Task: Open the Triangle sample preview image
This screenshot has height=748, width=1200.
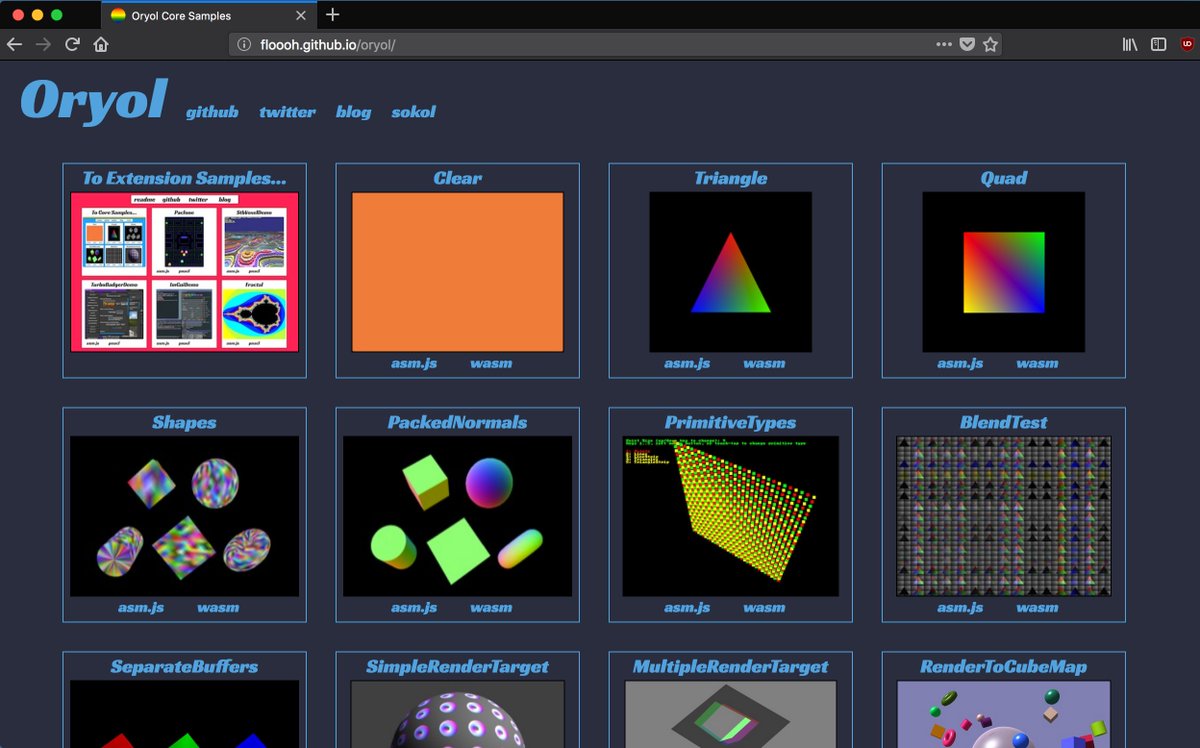Action: click(x=731, y=271)
